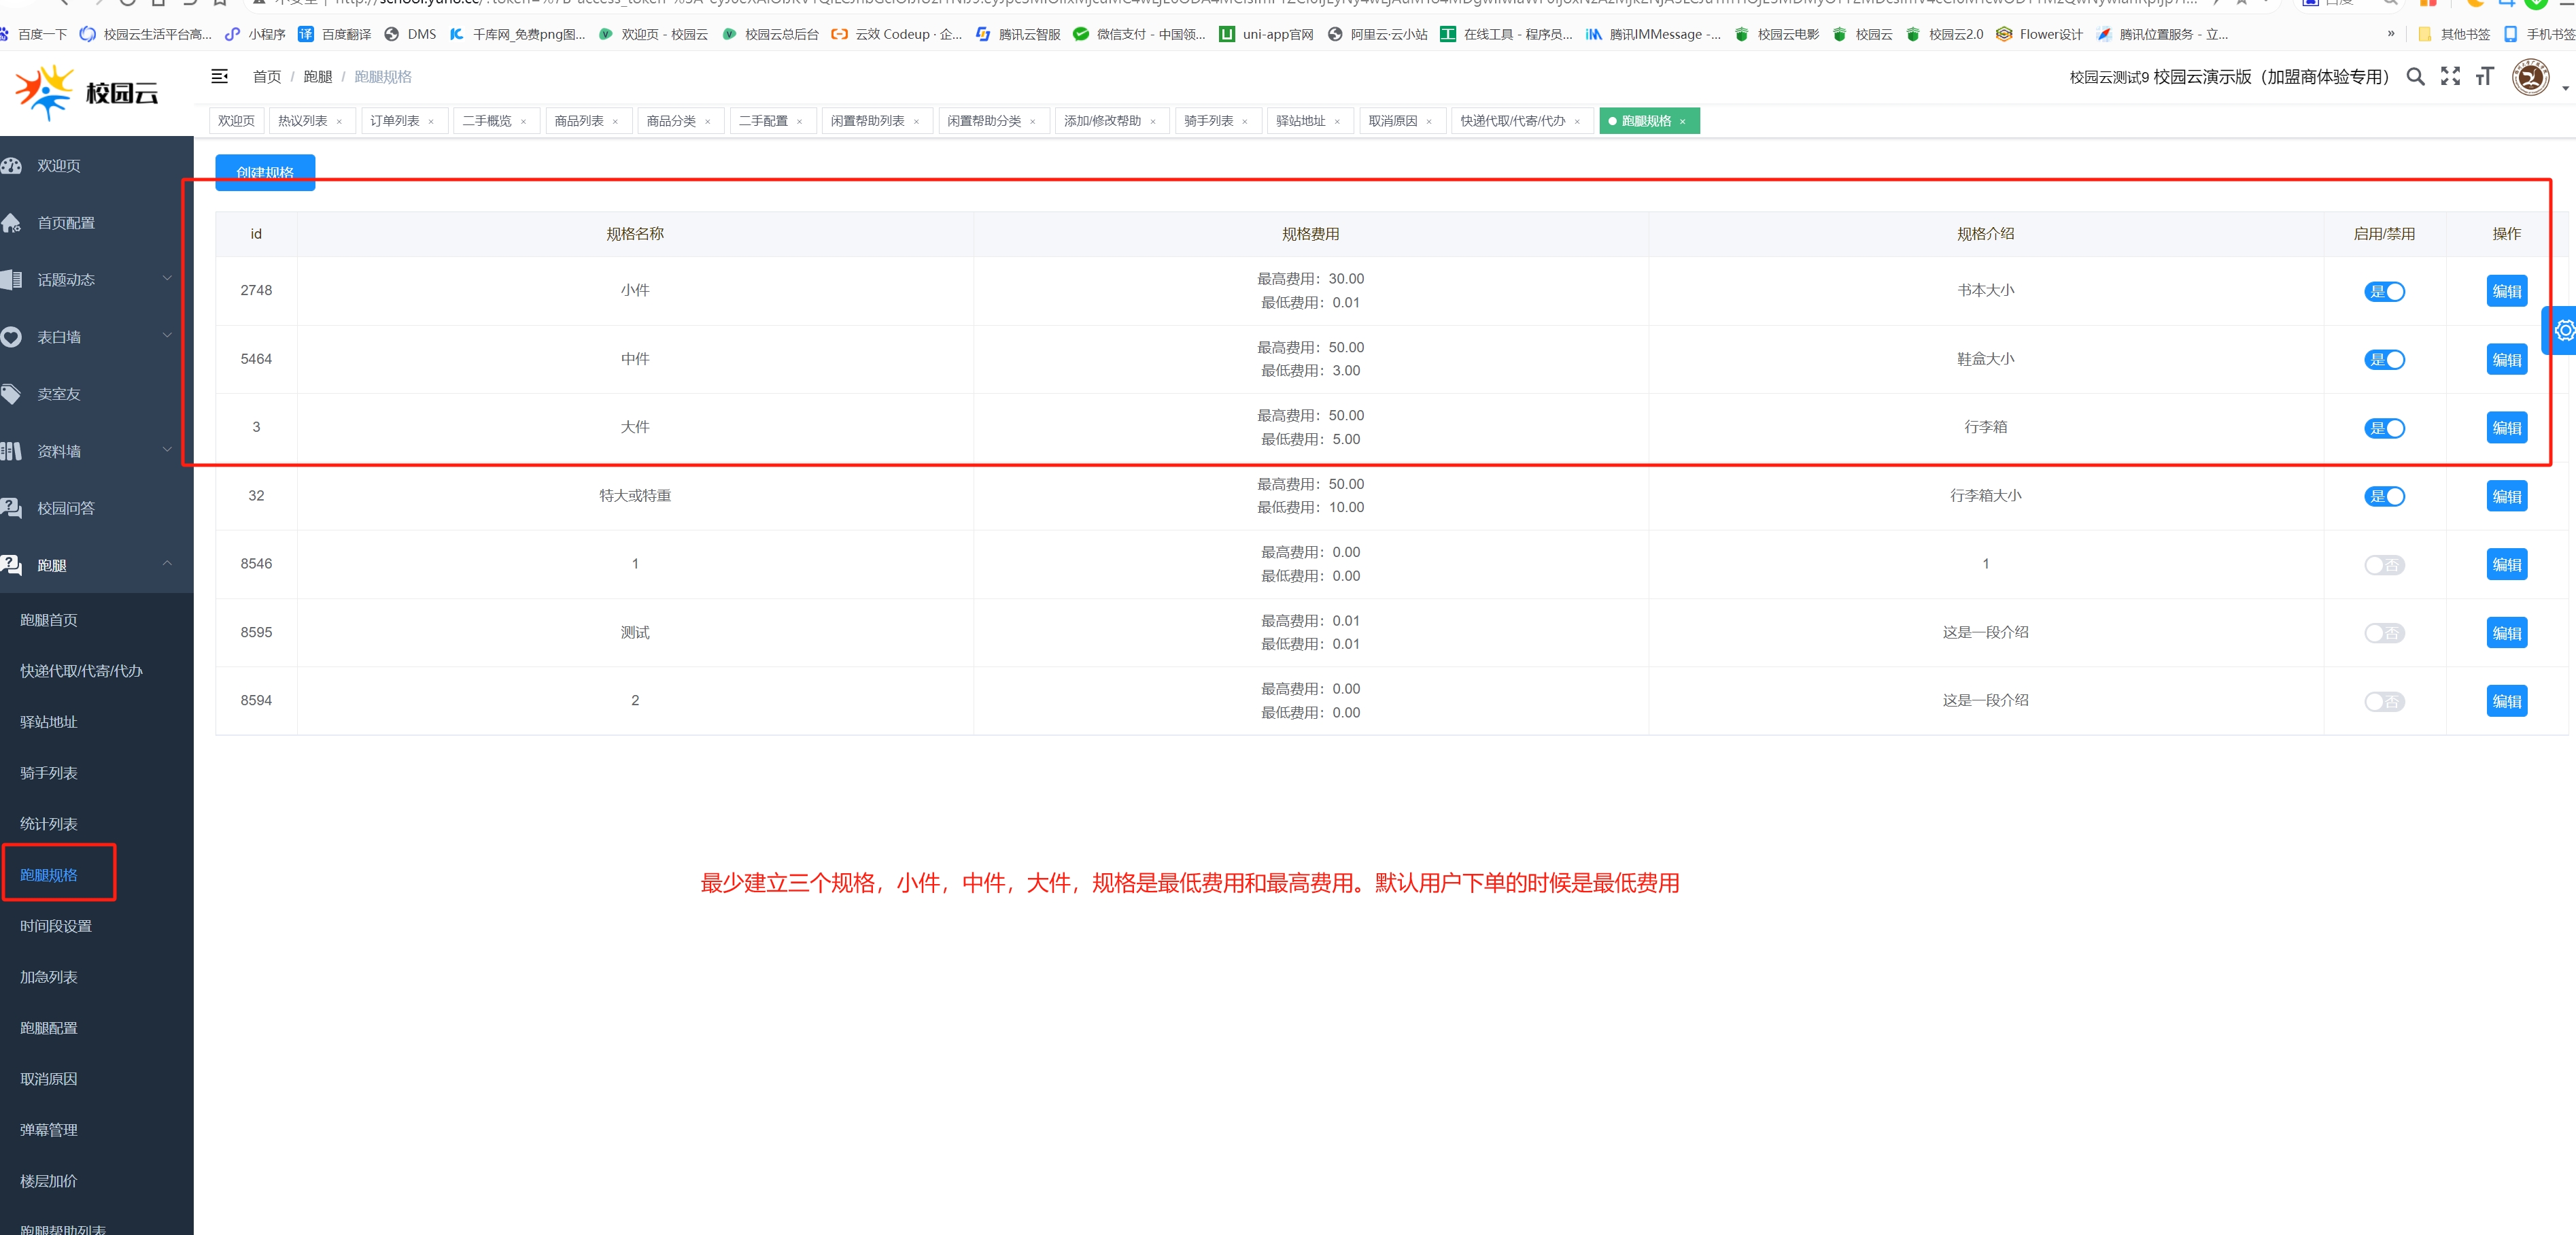Switch to the 驿站地址 tab
Viewport: 2576px width, 1235px height.
click(1310, 121)
